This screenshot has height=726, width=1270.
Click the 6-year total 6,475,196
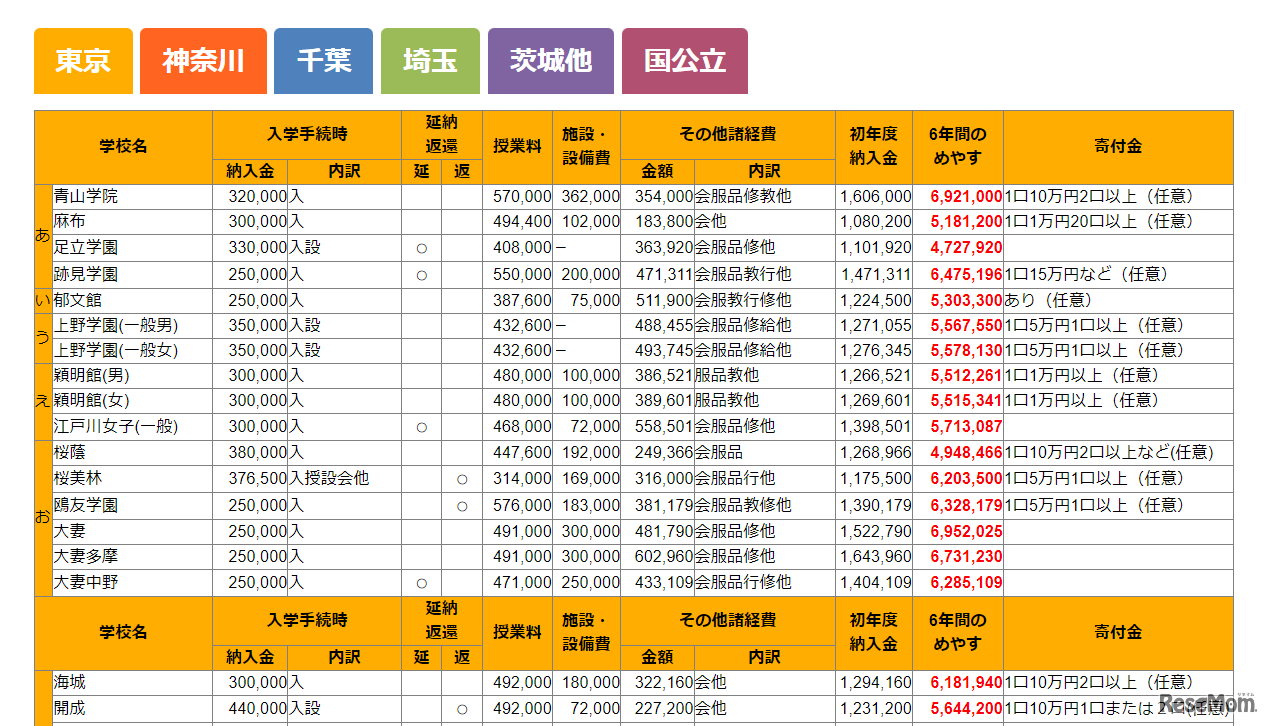point(966,274)
